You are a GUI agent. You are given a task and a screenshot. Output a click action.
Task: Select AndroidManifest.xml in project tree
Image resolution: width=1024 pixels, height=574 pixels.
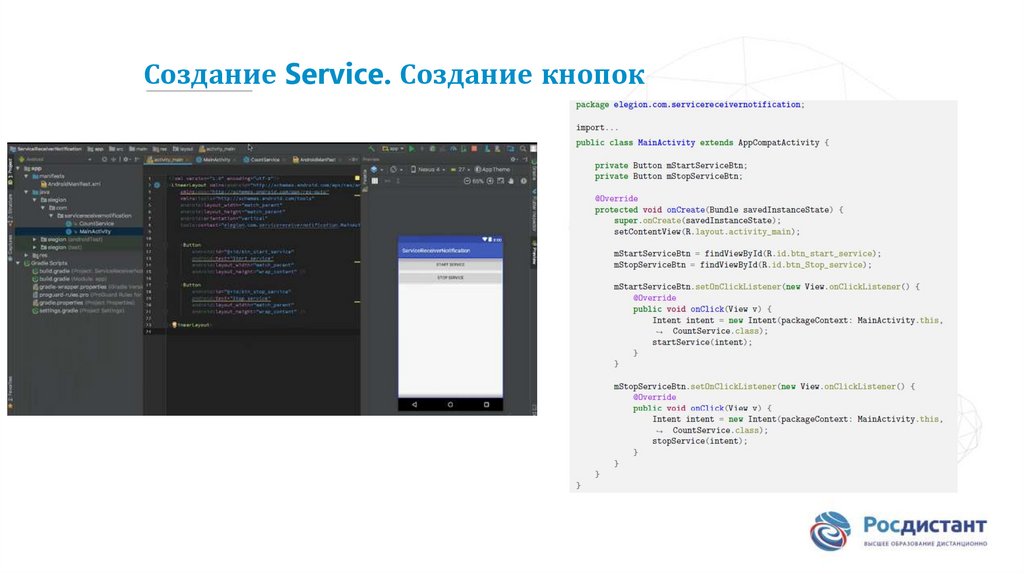[x=72, y=184]
